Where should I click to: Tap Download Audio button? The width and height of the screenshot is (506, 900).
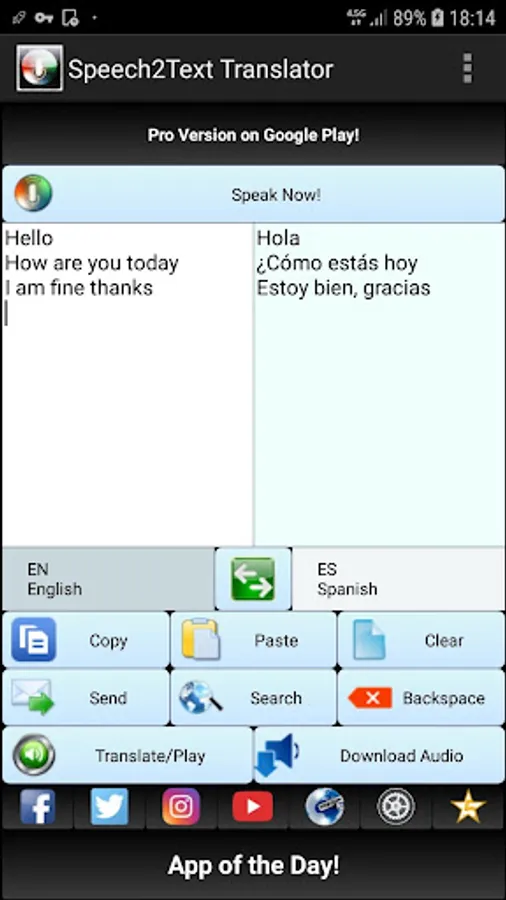(x=379, y=755)
